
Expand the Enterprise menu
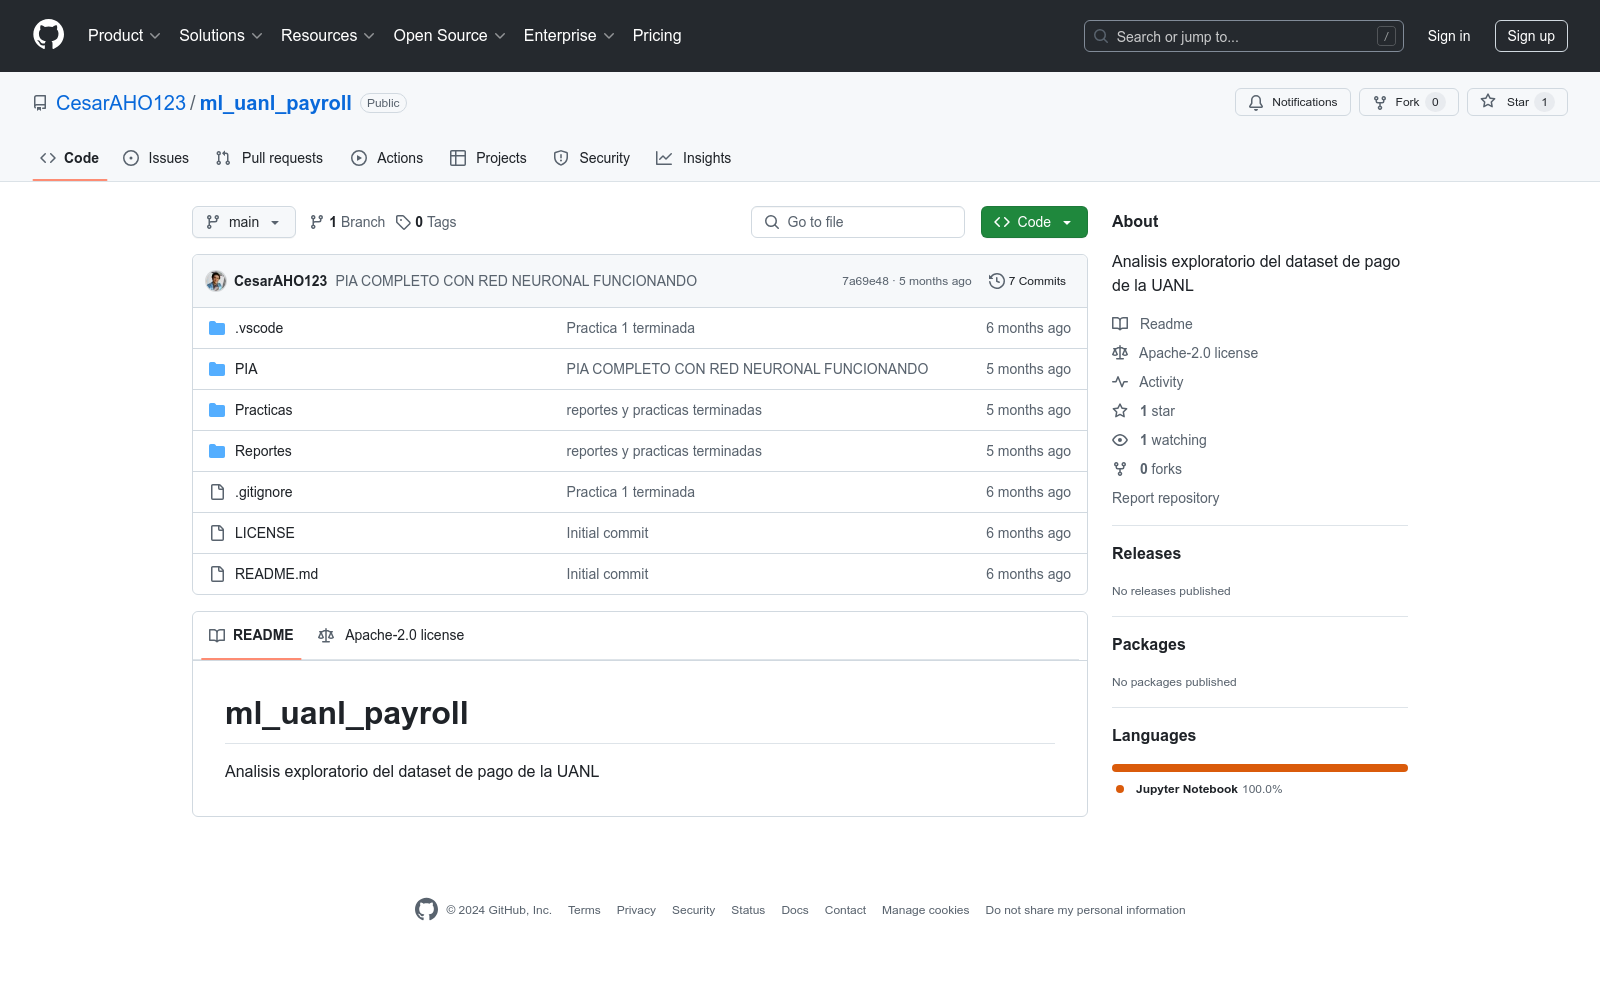click(x=569, y=36)
